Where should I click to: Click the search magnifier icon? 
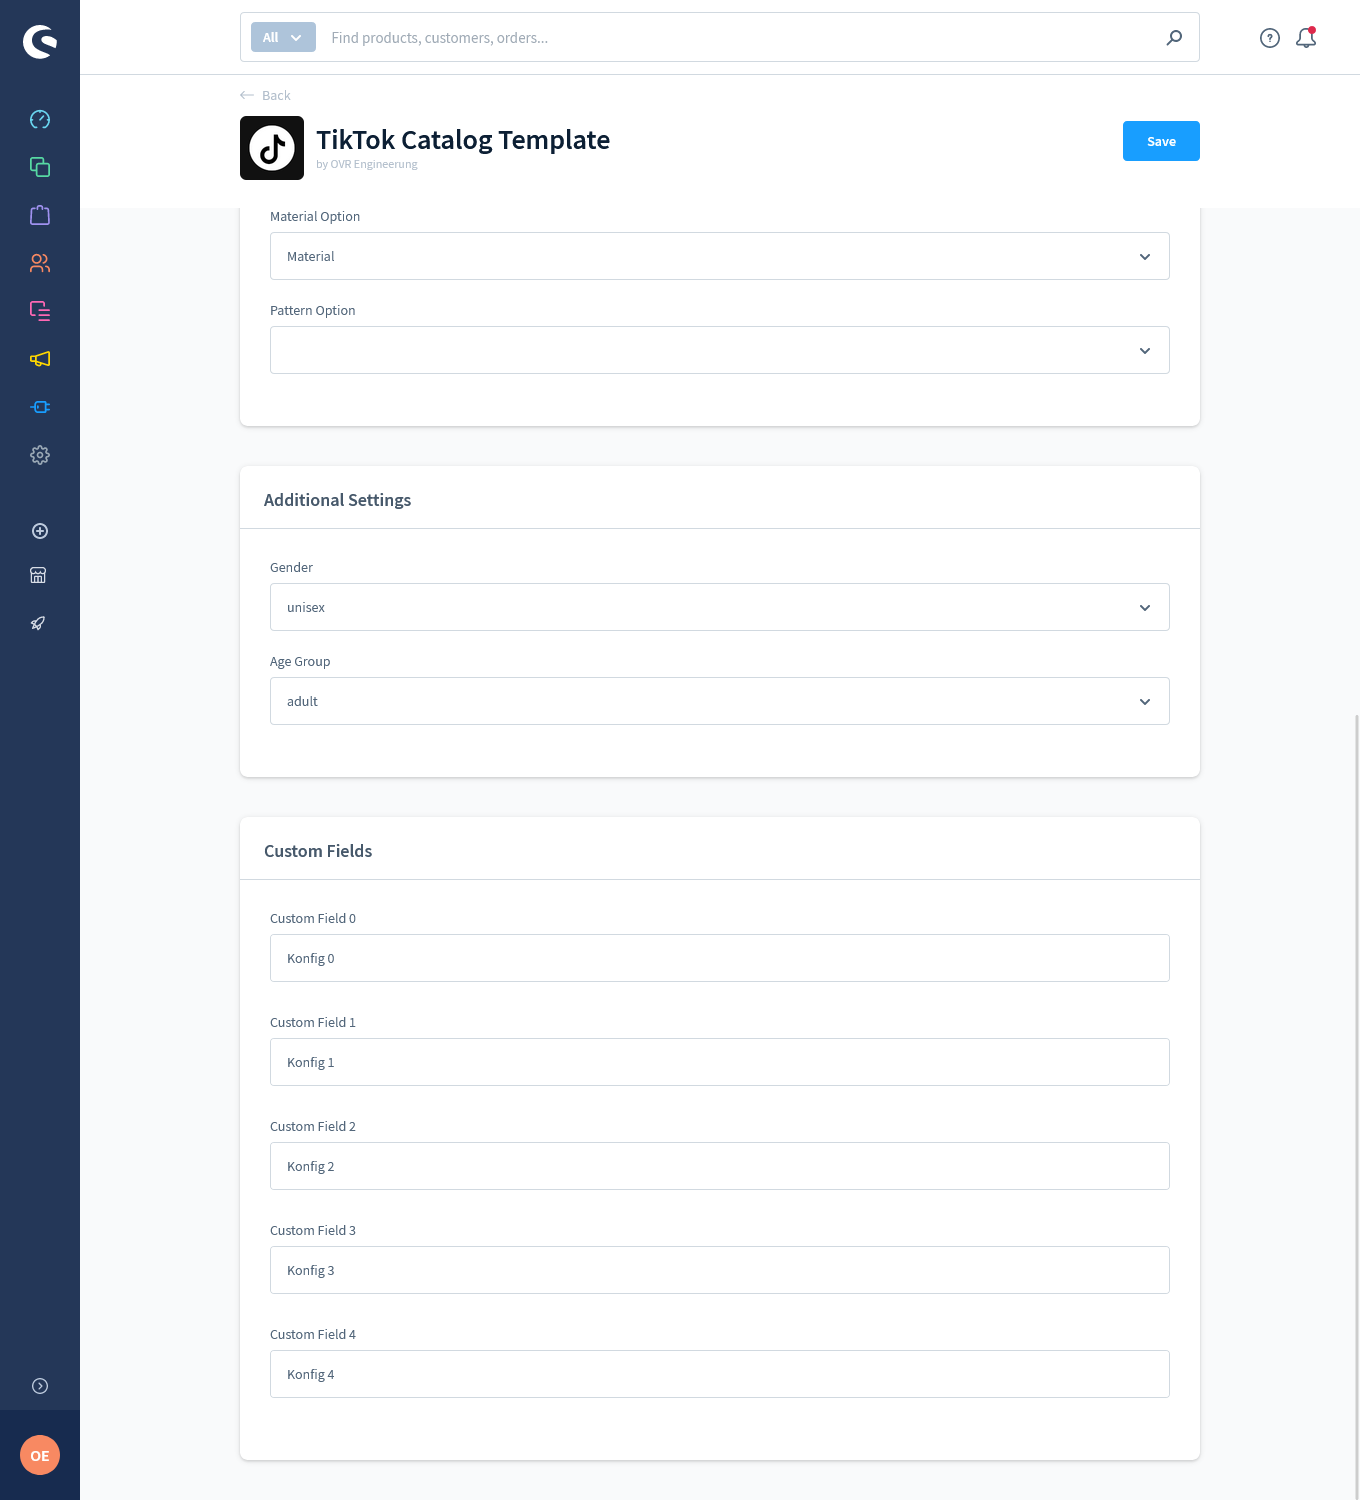click(x=1174, y=38)
